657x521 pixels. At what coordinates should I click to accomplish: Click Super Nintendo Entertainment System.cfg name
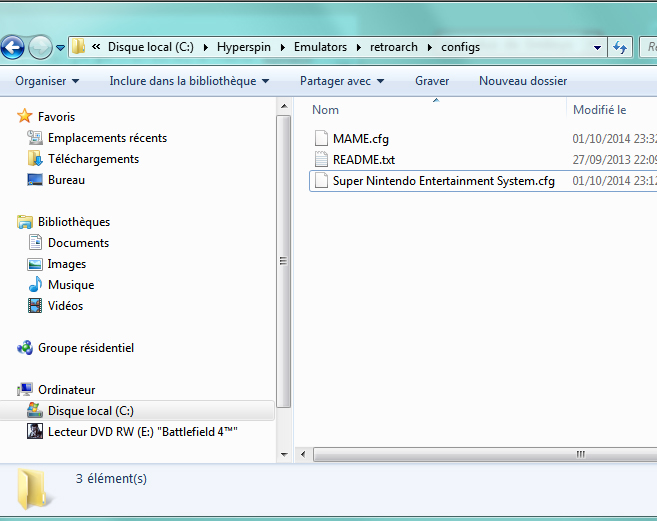click(444, 181)
